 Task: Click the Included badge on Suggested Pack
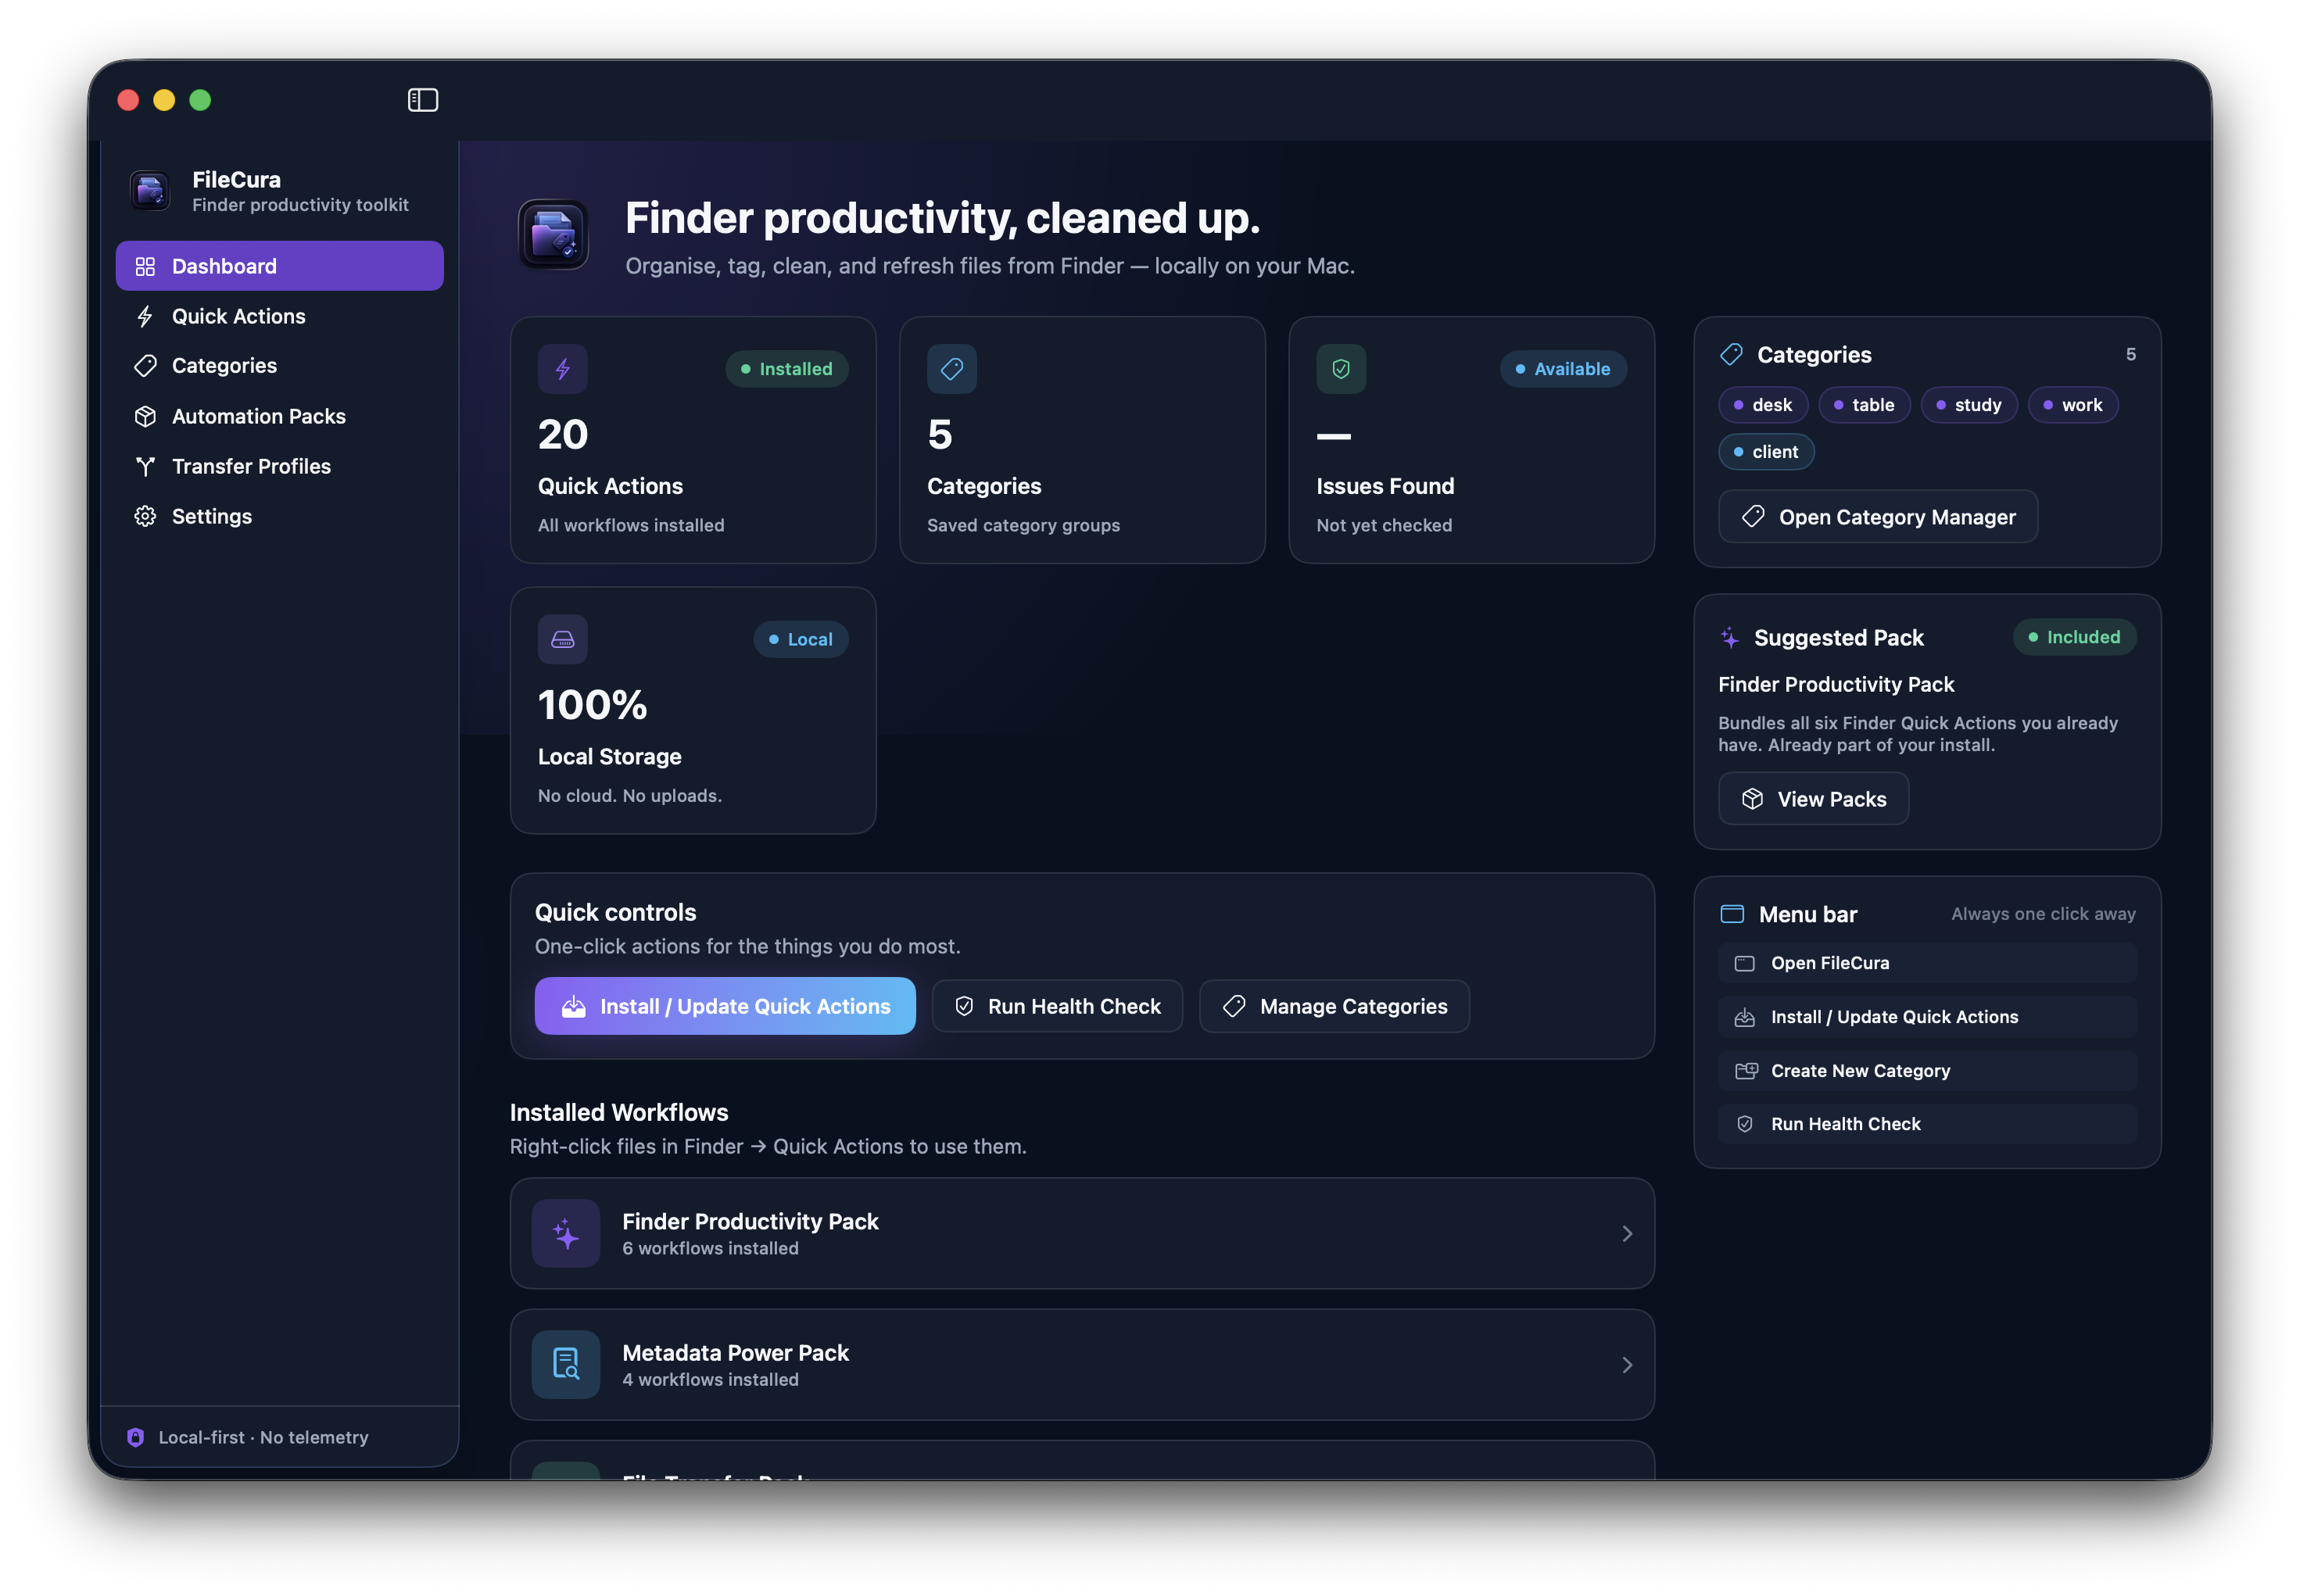pyautogui.click(x=2074, y=637)
